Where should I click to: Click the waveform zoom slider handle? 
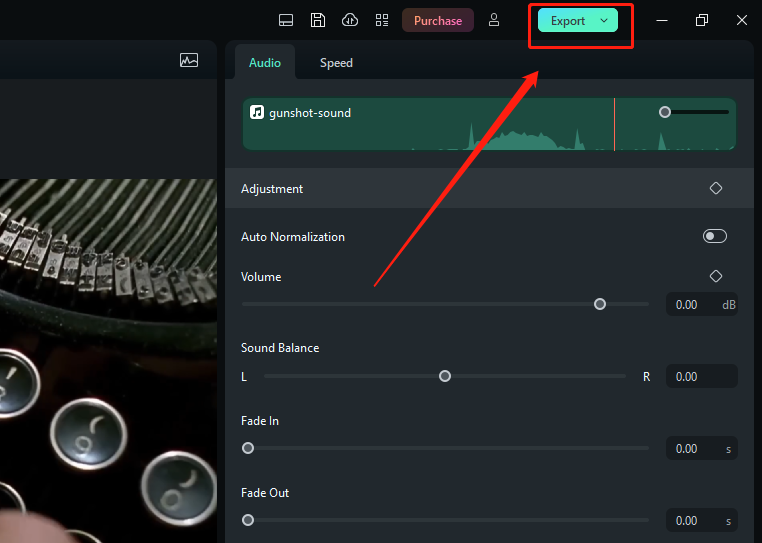665,112
